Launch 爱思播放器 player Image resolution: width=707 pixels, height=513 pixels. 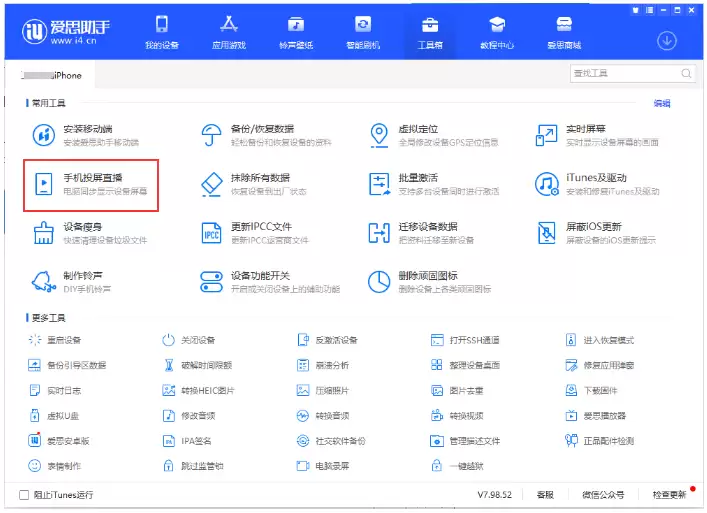(596, 416)
